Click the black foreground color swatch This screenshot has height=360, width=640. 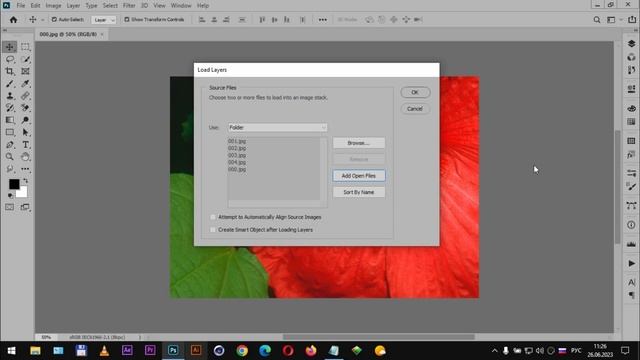(x=13, y=184)
